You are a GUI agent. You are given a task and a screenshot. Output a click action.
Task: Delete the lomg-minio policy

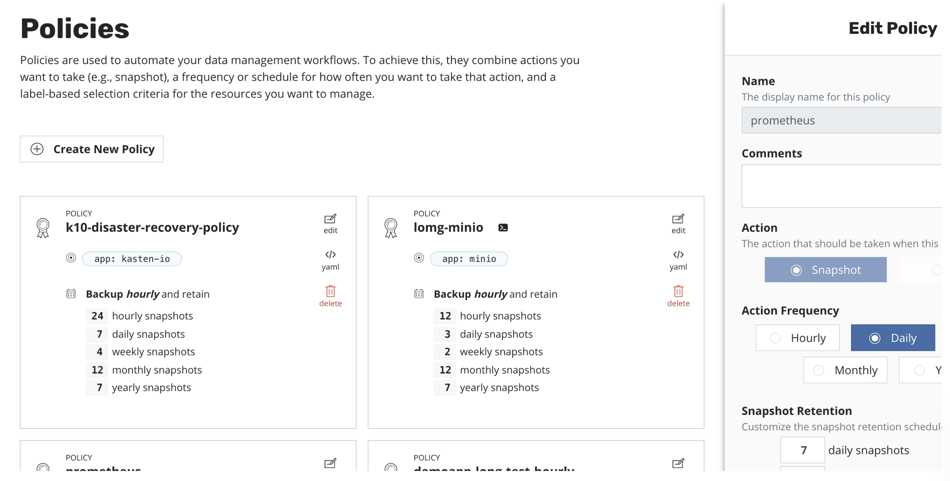coord(678,296)
